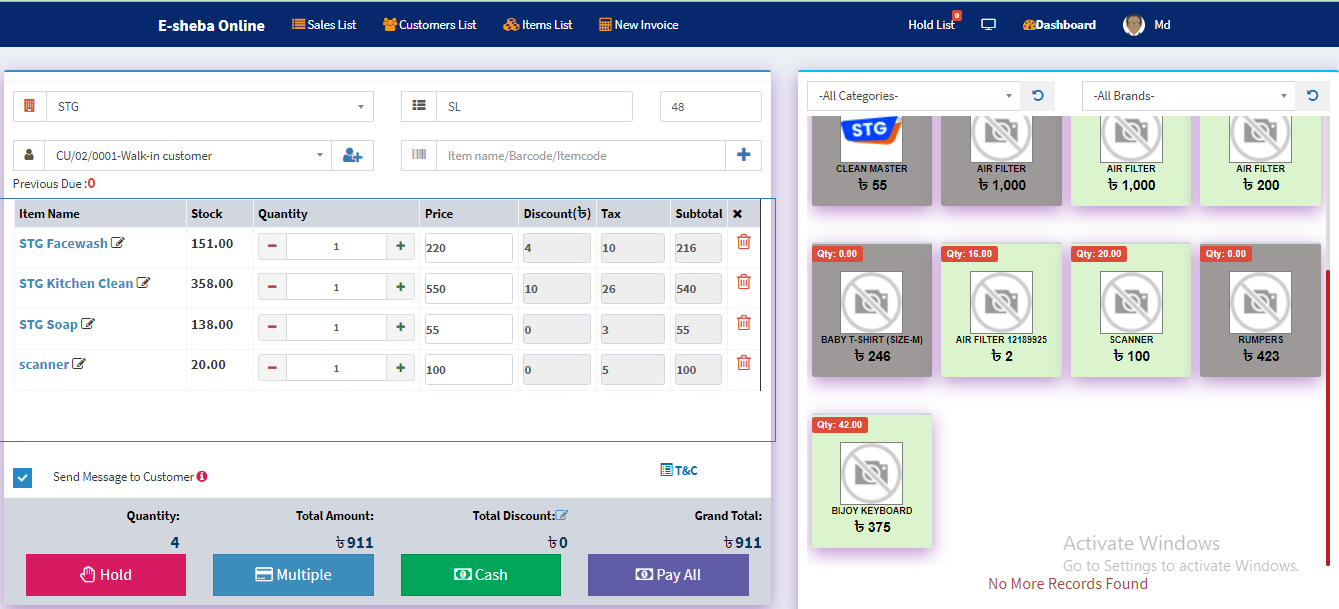Screen dimensions: 1339x609
Task: Decrease STG Facewash quantity with minus
Action: tap(272, 246)
